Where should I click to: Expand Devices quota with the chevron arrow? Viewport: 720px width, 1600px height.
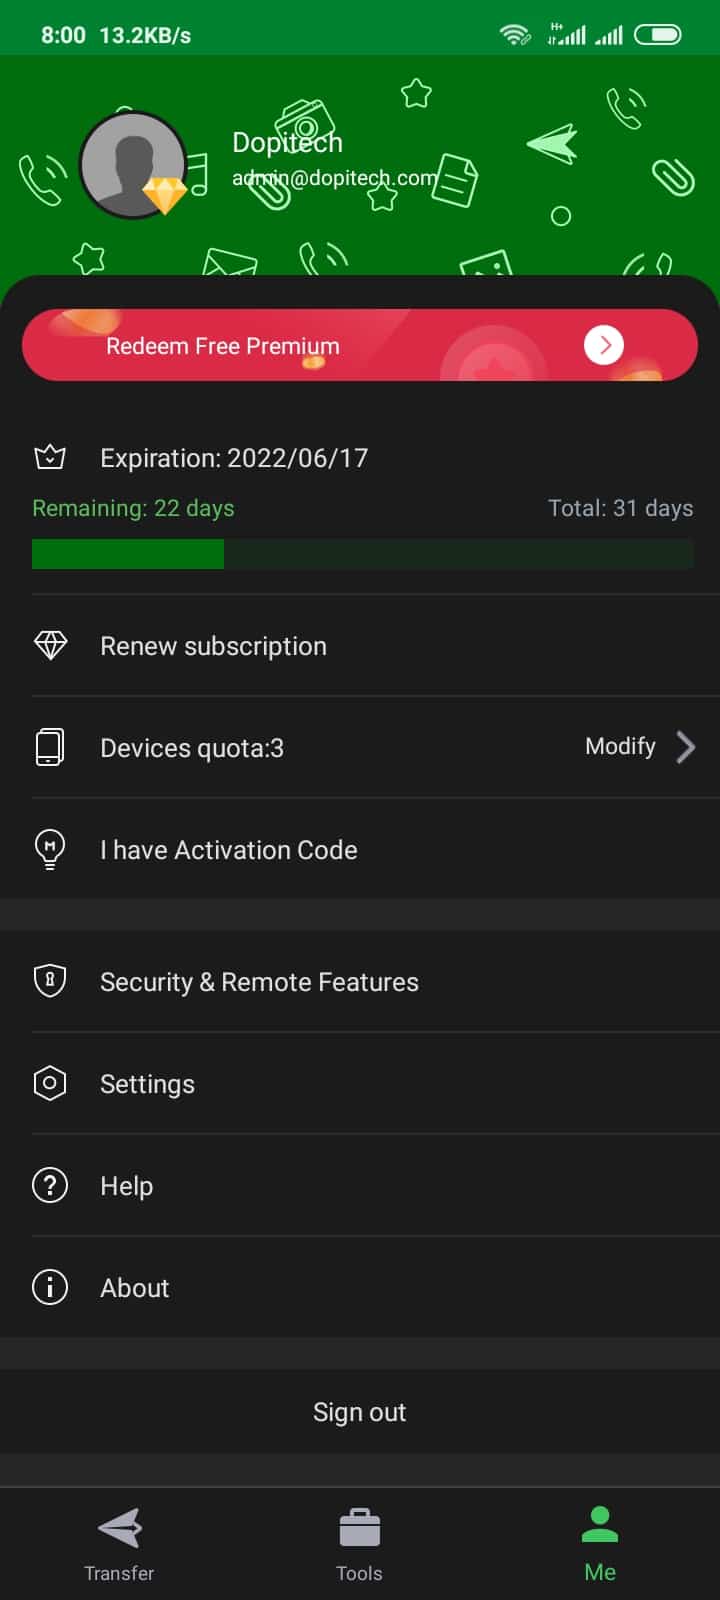point(686,747)
